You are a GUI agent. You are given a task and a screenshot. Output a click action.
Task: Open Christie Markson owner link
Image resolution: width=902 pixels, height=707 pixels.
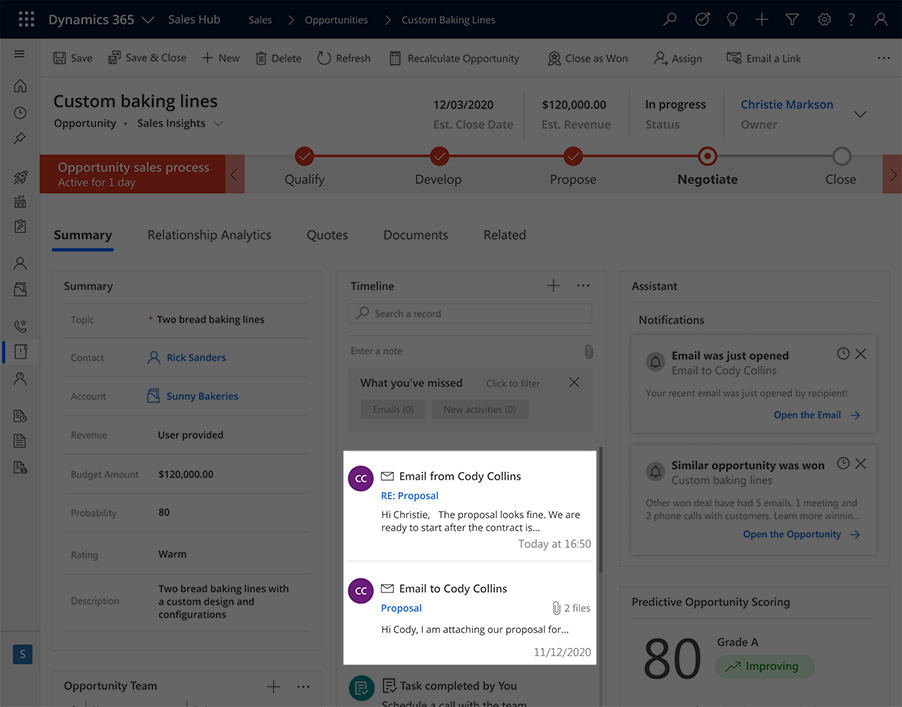click(x=786, y=104)
